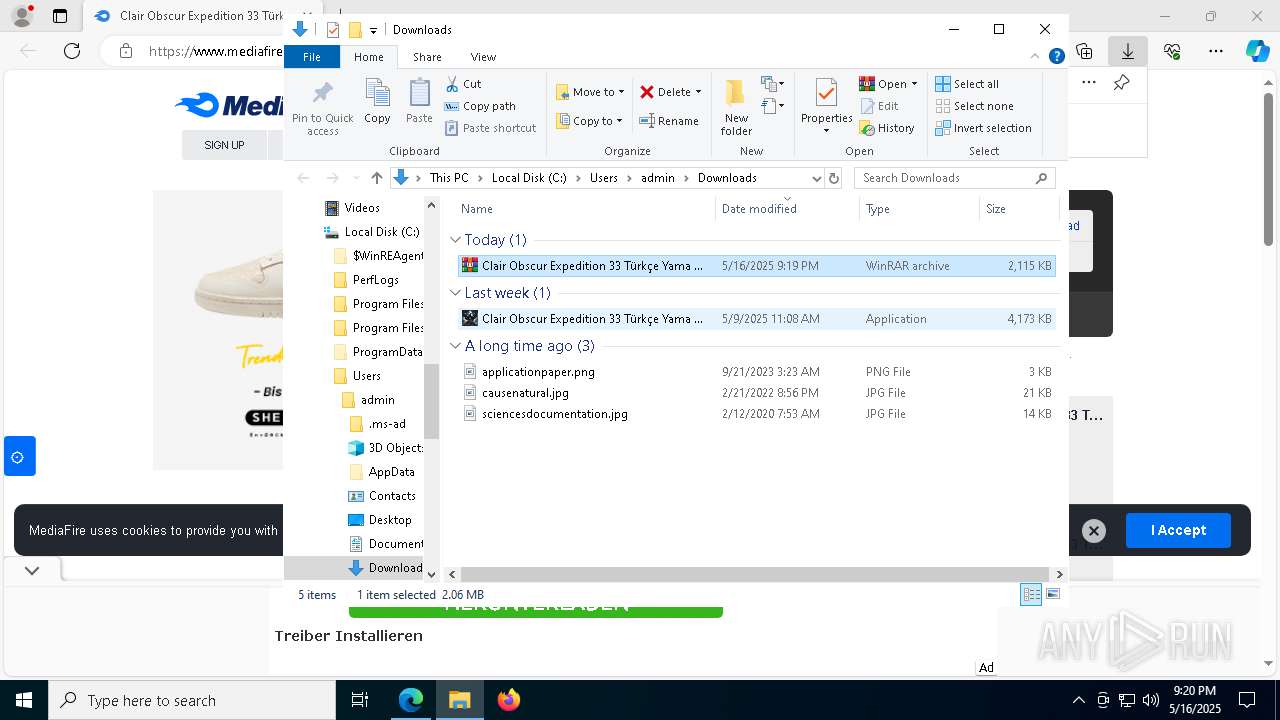Select the Application file from last week
The height and width of the screenshot is (720, 1280).
[x=756, y=319]
